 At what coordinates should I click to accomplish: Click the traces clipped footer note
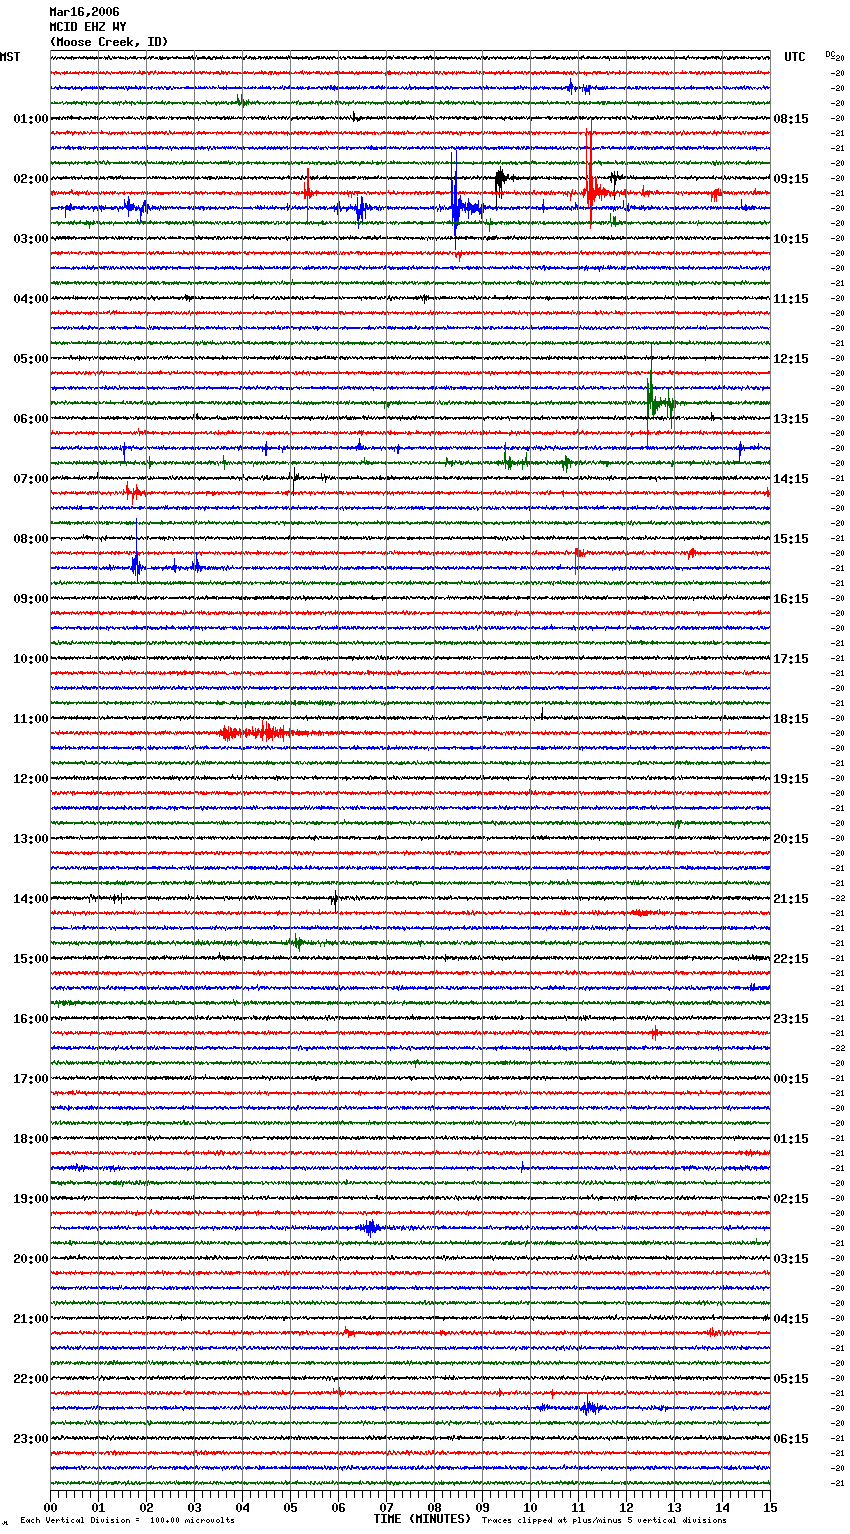604,1520
